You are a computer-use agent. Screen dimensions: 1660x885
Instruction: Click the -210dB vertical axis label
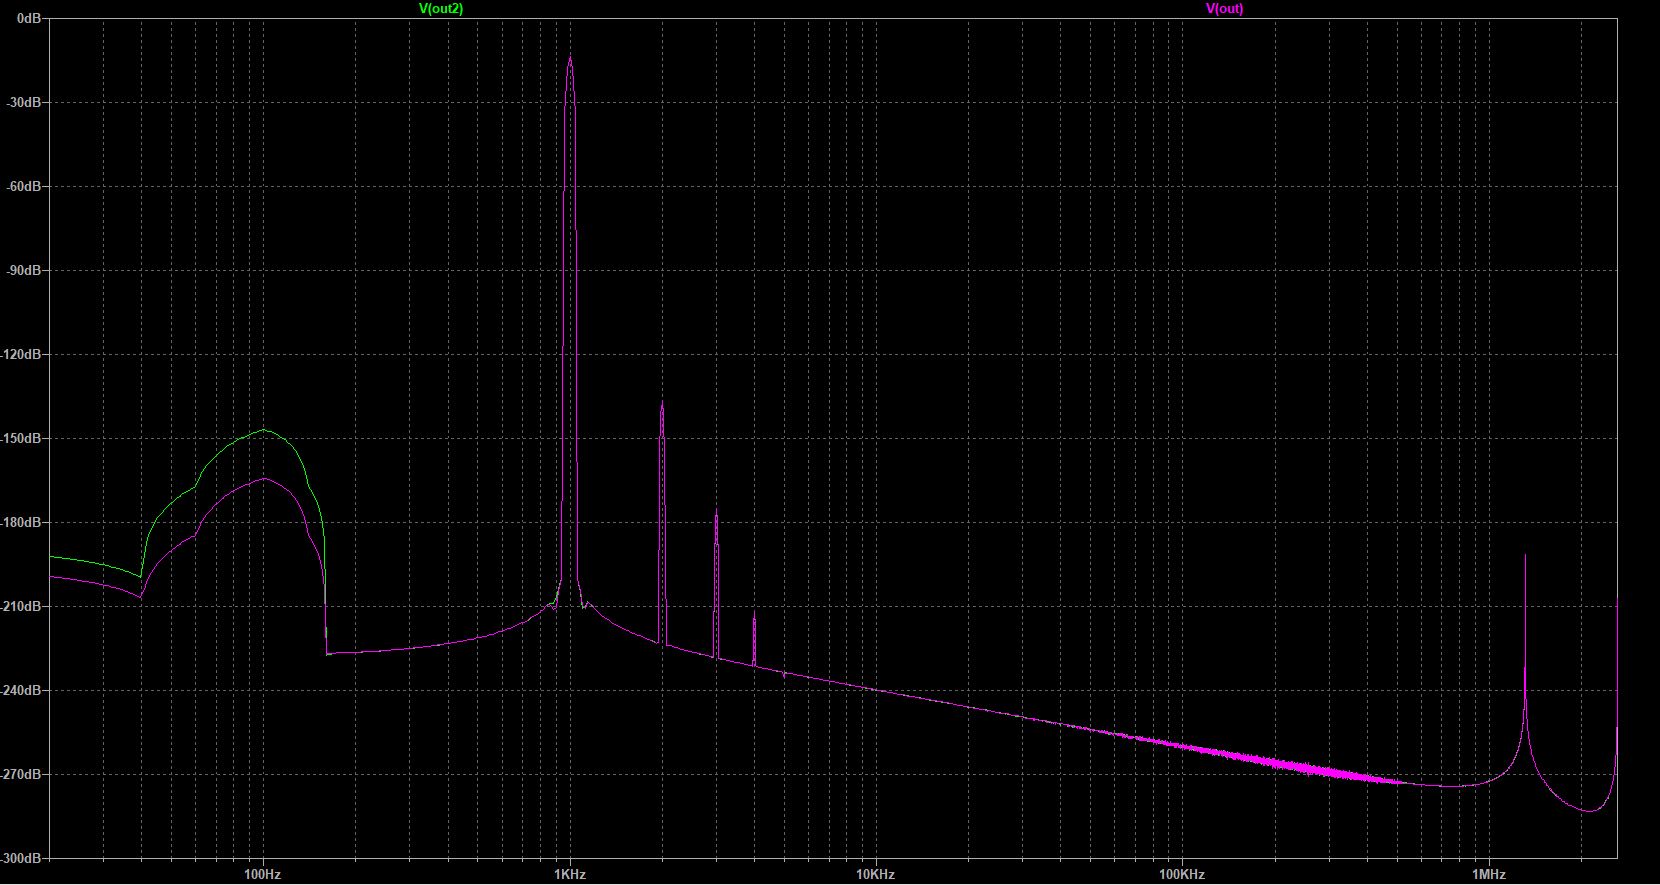click(x=22, y=606)
